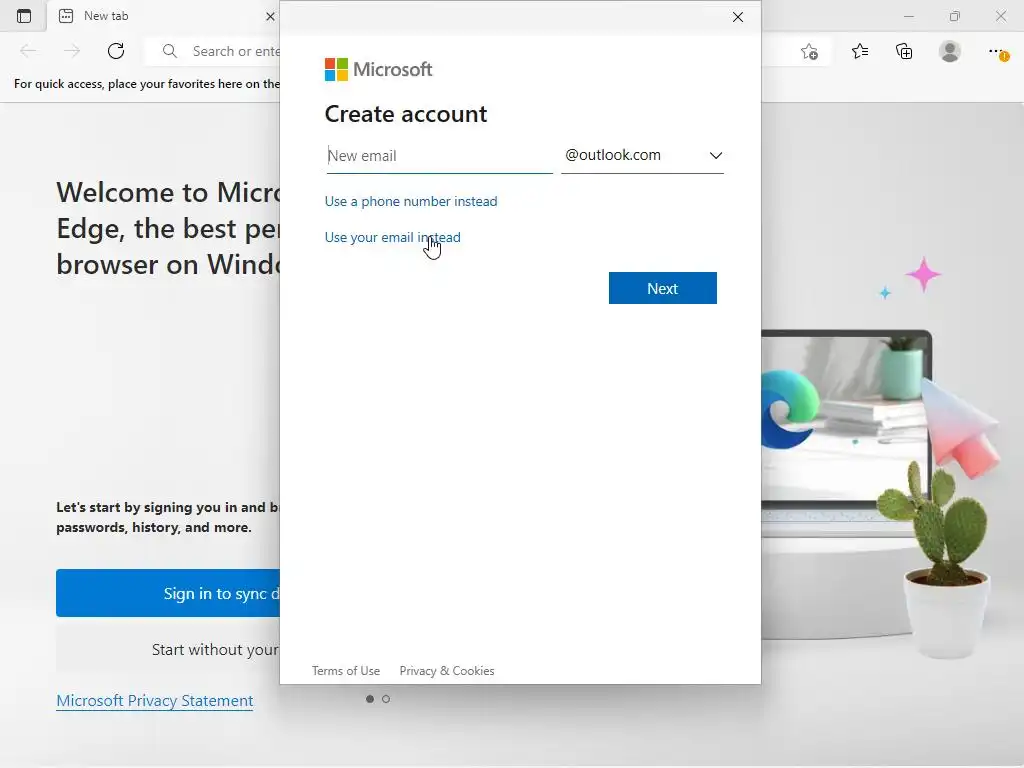Viewport: 1024px width, 768px height.
Task: Click the address bar search icon
Action: point(170,51)
